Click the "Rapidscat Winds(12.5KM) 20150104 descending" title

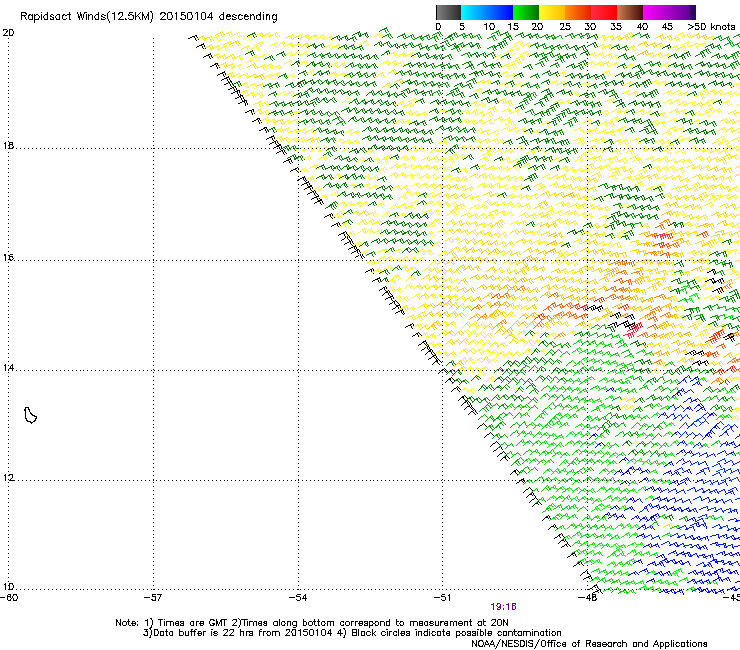(x=149, y=17)
